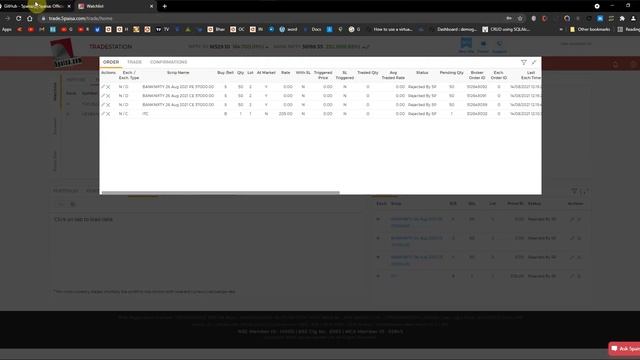The image size is (640, 360).
Task: Open the Reading list
Action: pos(629,29)
